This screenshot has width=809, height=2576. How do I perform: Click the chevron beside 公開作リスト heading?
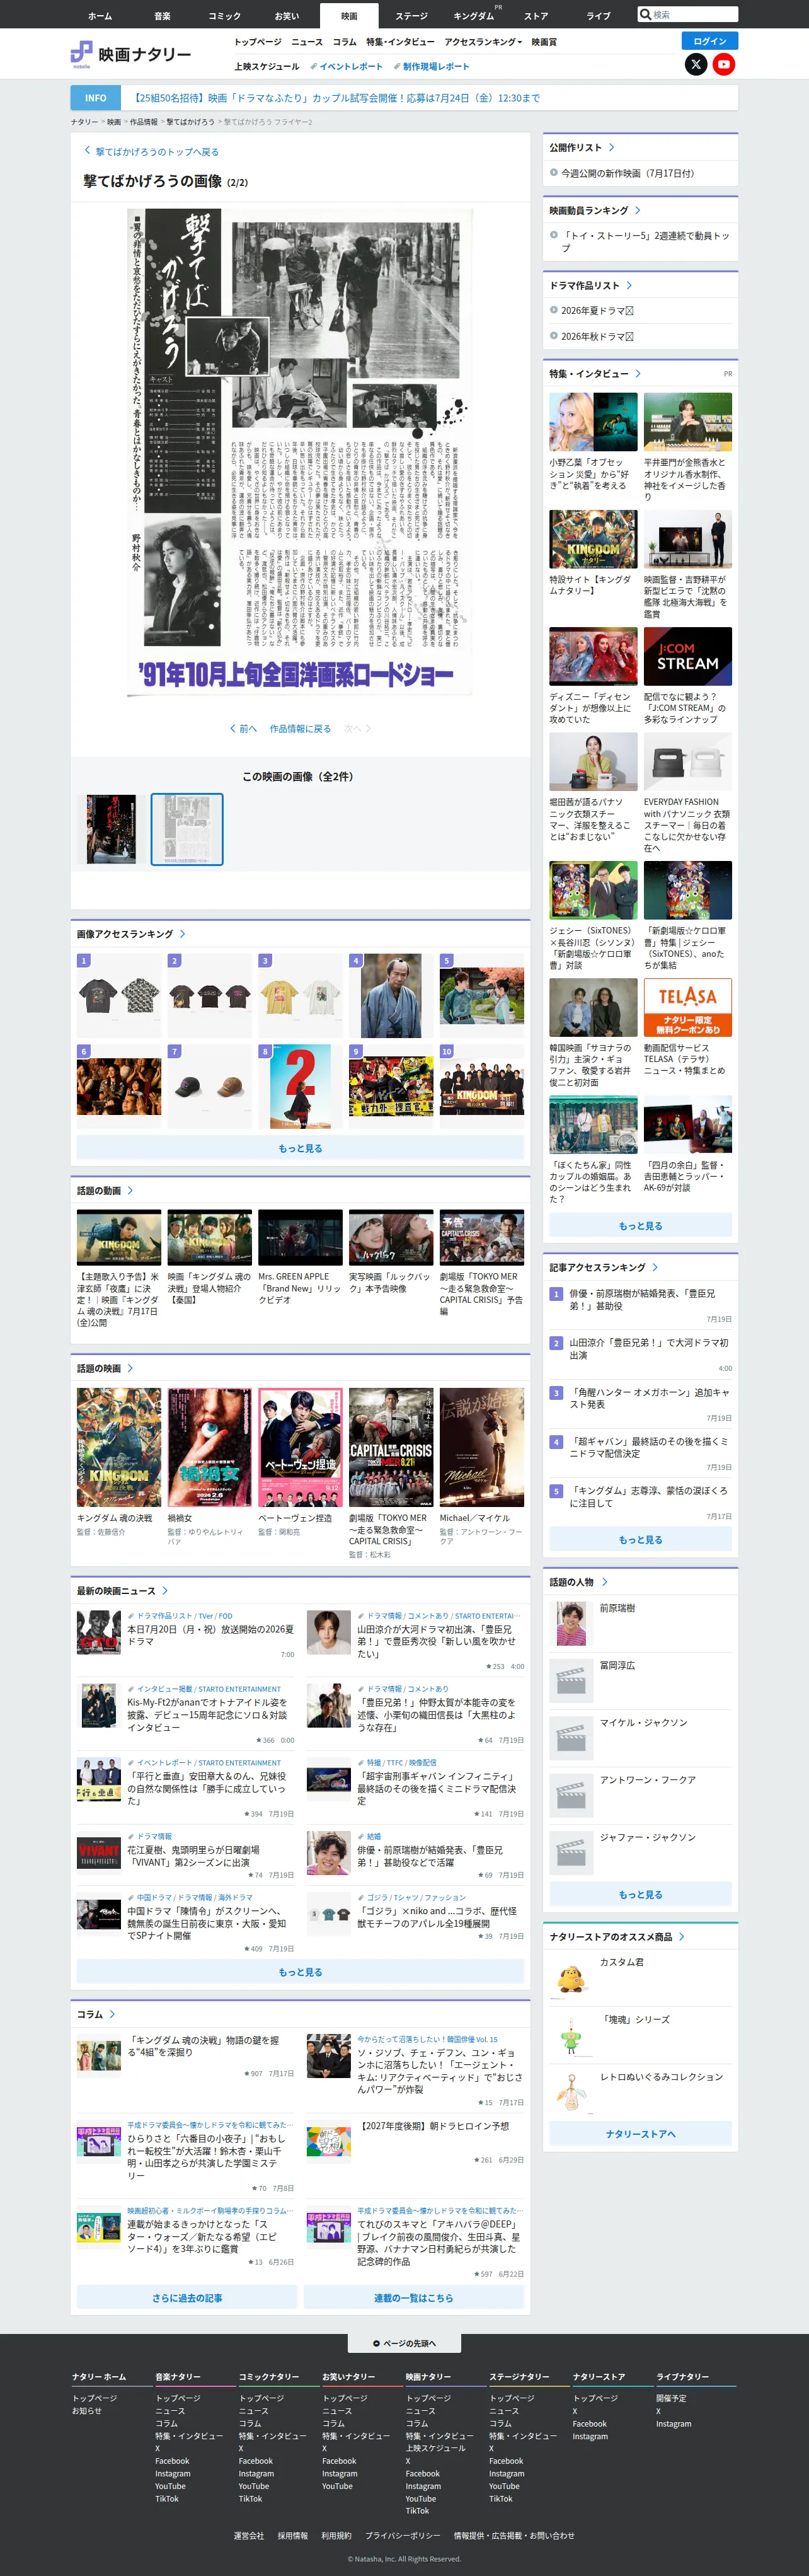tap(611, 147)
